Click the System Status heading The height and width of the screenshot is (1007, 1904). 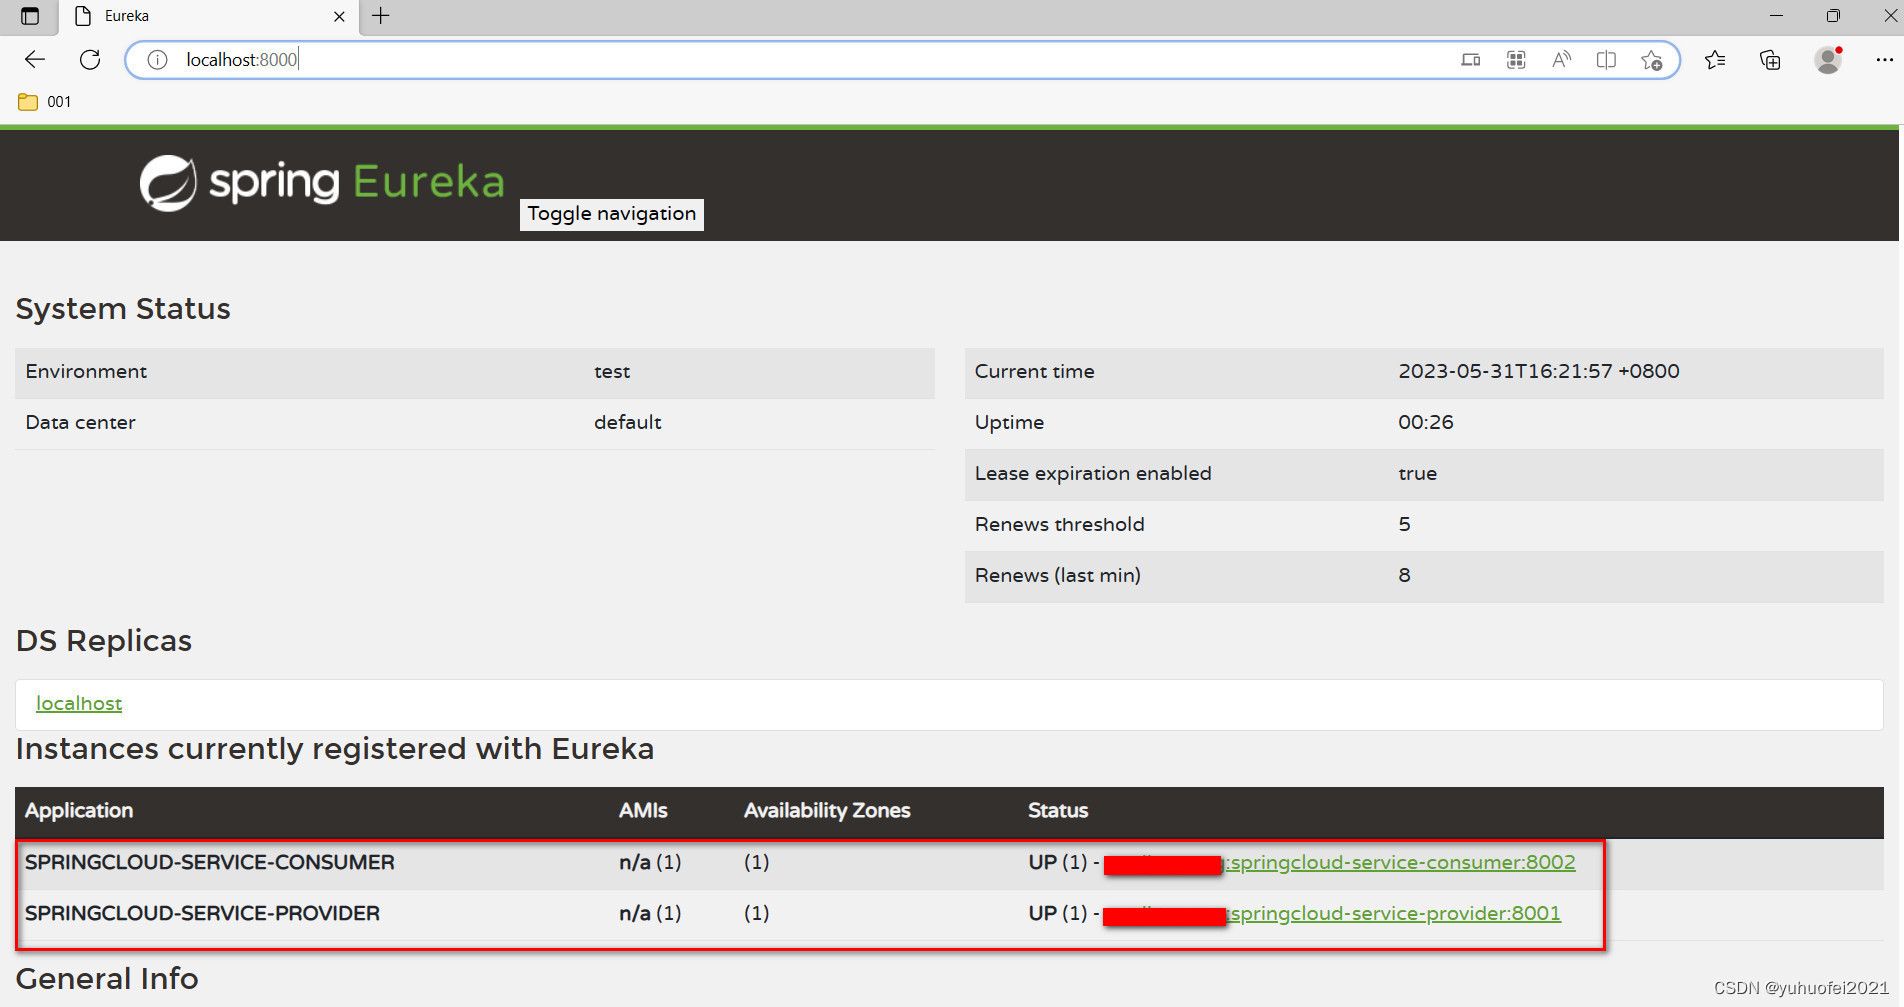123,308
